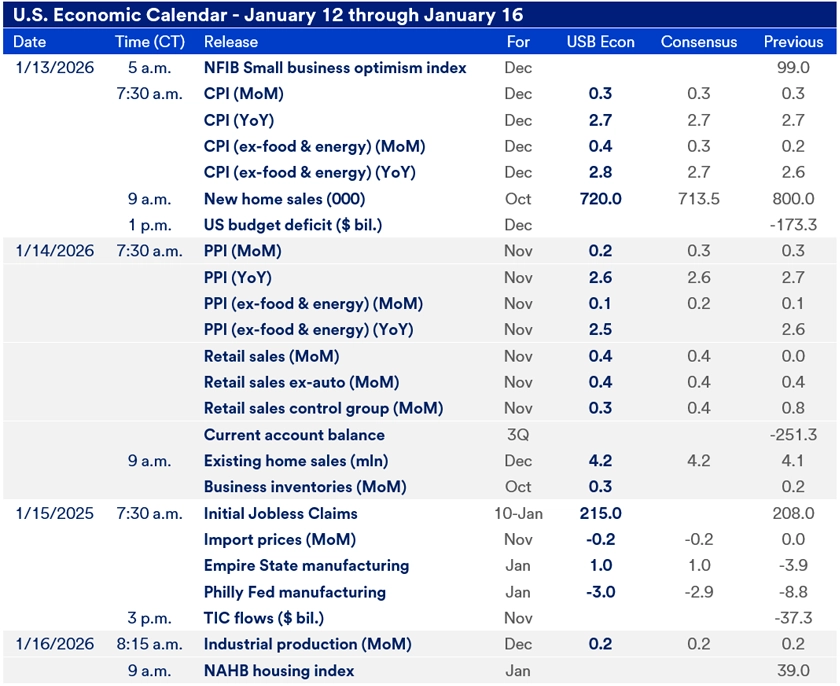Select the NFIB Small business optimism index row
The image size is (840, 686).
pyautogui.click(x=333, y=68)
